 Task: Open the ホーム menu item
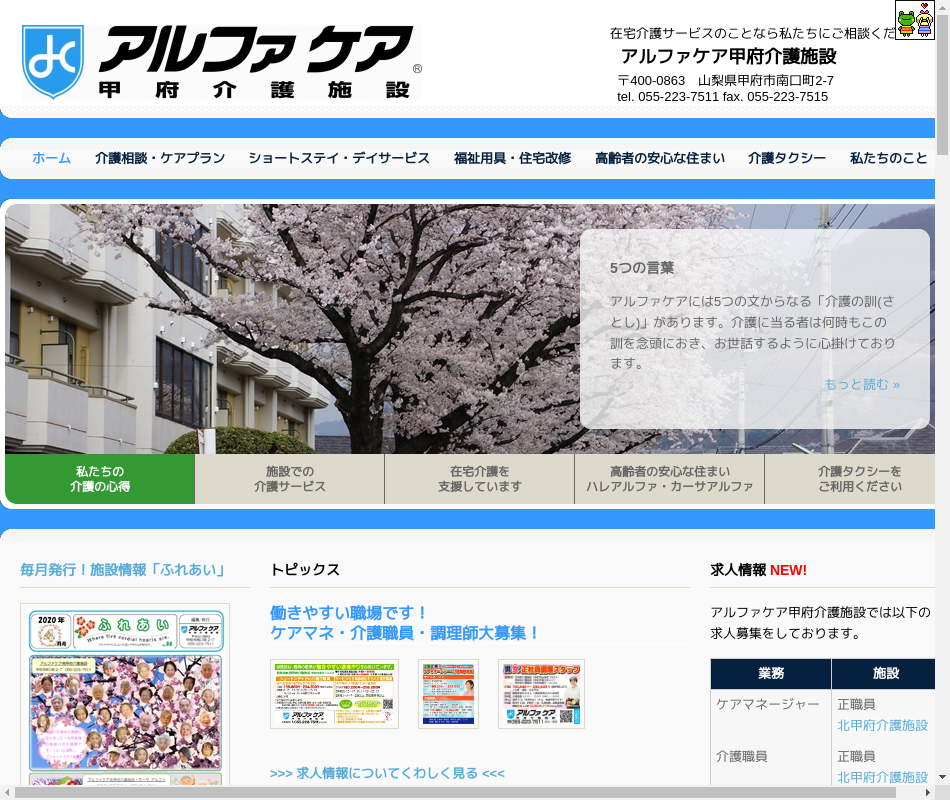click(51, 158)
